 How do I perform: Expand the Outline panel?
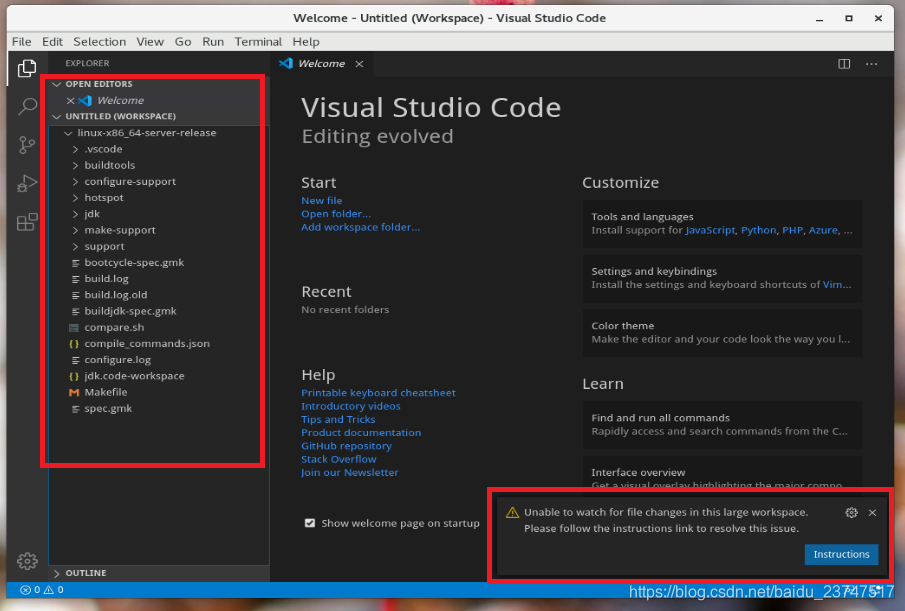tap(85, 573)
